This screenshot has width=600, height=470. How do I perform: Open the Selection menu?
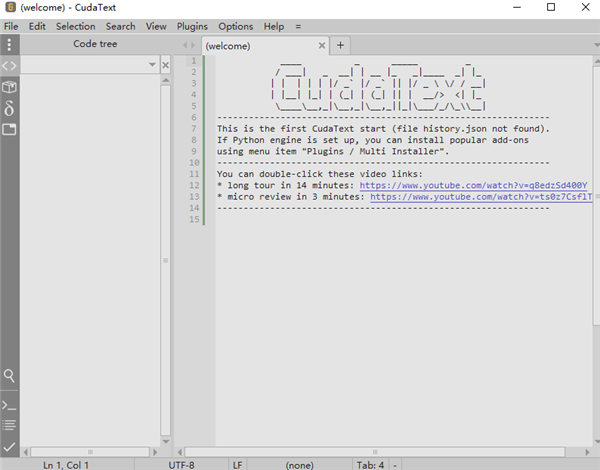click(x=76, y=26)
